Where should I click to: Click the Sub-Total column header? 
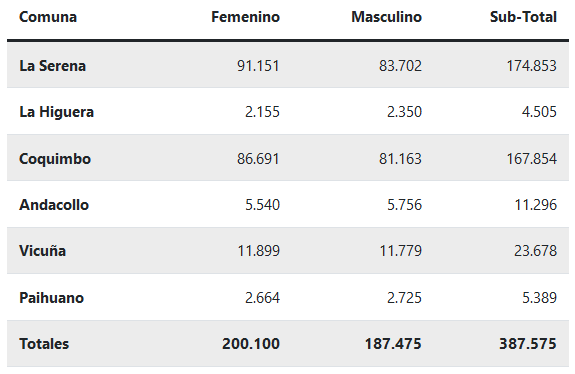[x=523, y=17]
